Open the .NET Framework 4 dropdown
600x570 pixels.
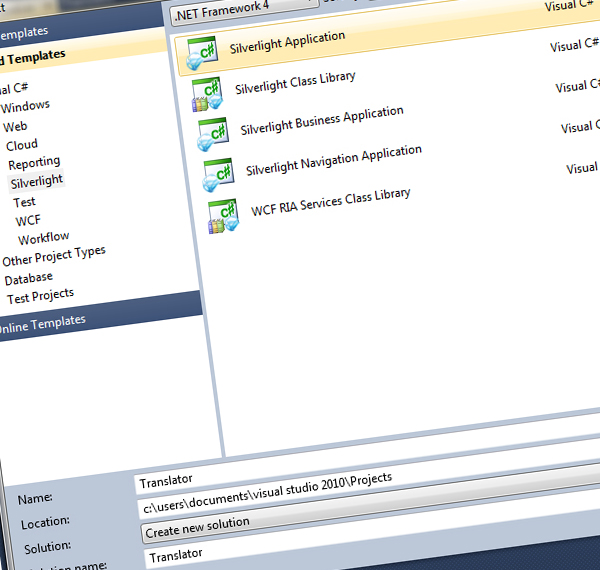244,11
